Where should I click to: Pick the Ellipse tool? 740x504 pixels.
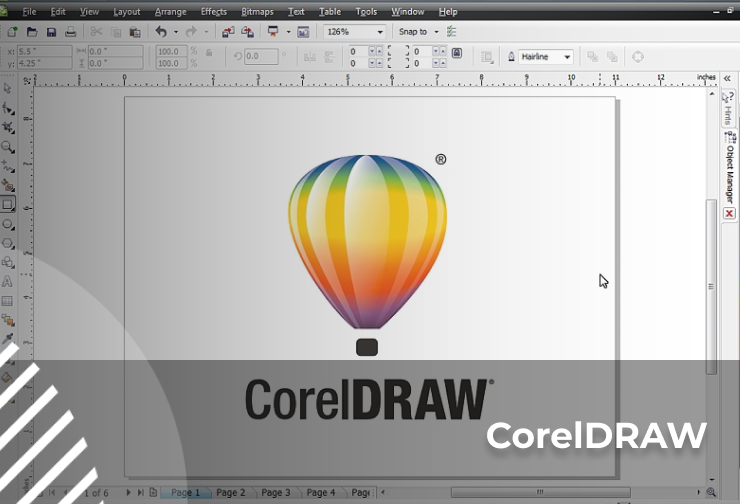click(x=8, y=224)
